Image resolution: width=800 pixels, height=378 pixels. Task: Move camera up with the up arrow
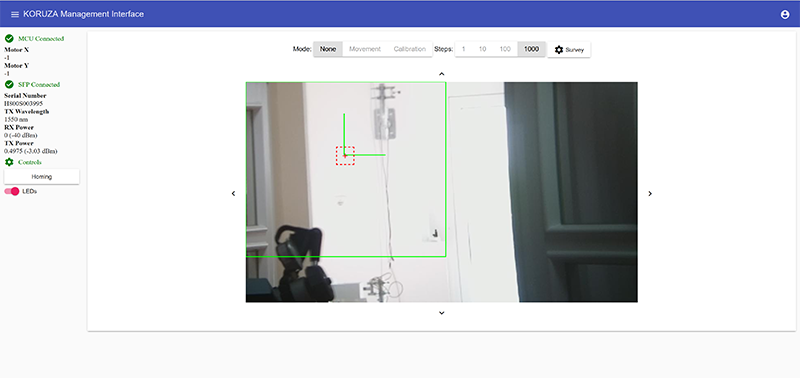pyautogui.click(x=442, y=74)
